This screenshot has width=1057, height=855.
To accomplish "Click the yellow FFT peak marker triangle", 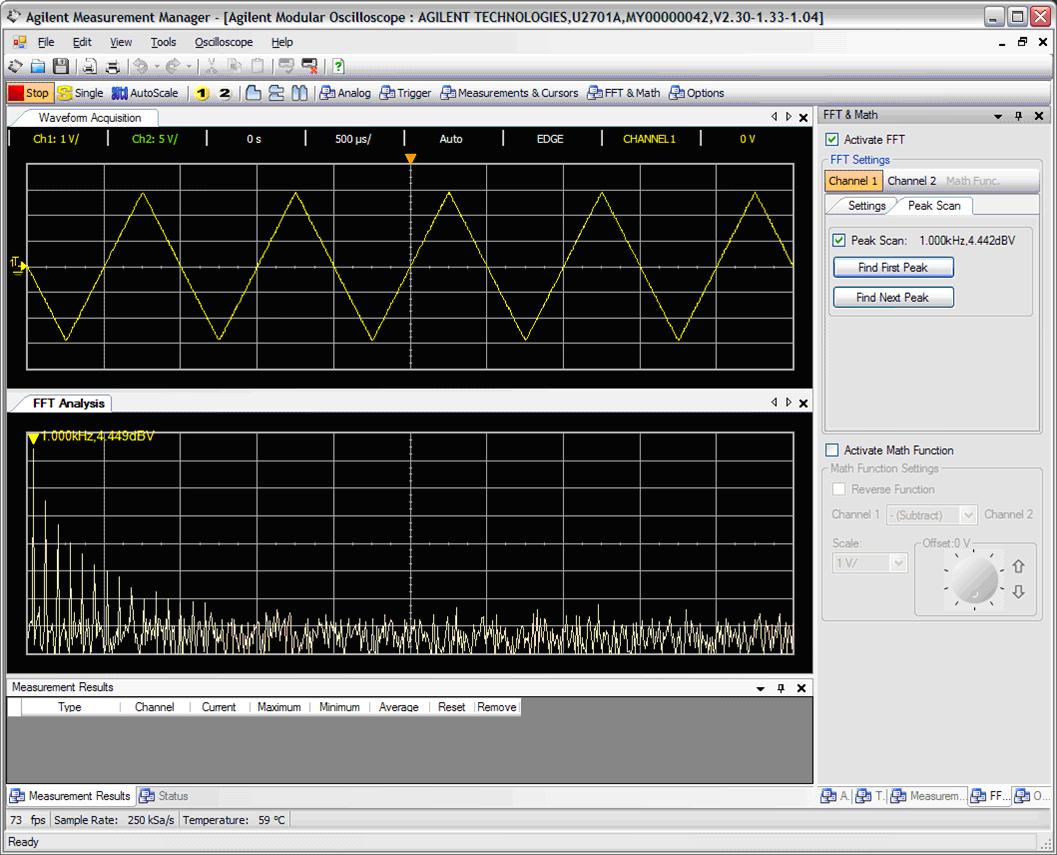I will point(33,439).
